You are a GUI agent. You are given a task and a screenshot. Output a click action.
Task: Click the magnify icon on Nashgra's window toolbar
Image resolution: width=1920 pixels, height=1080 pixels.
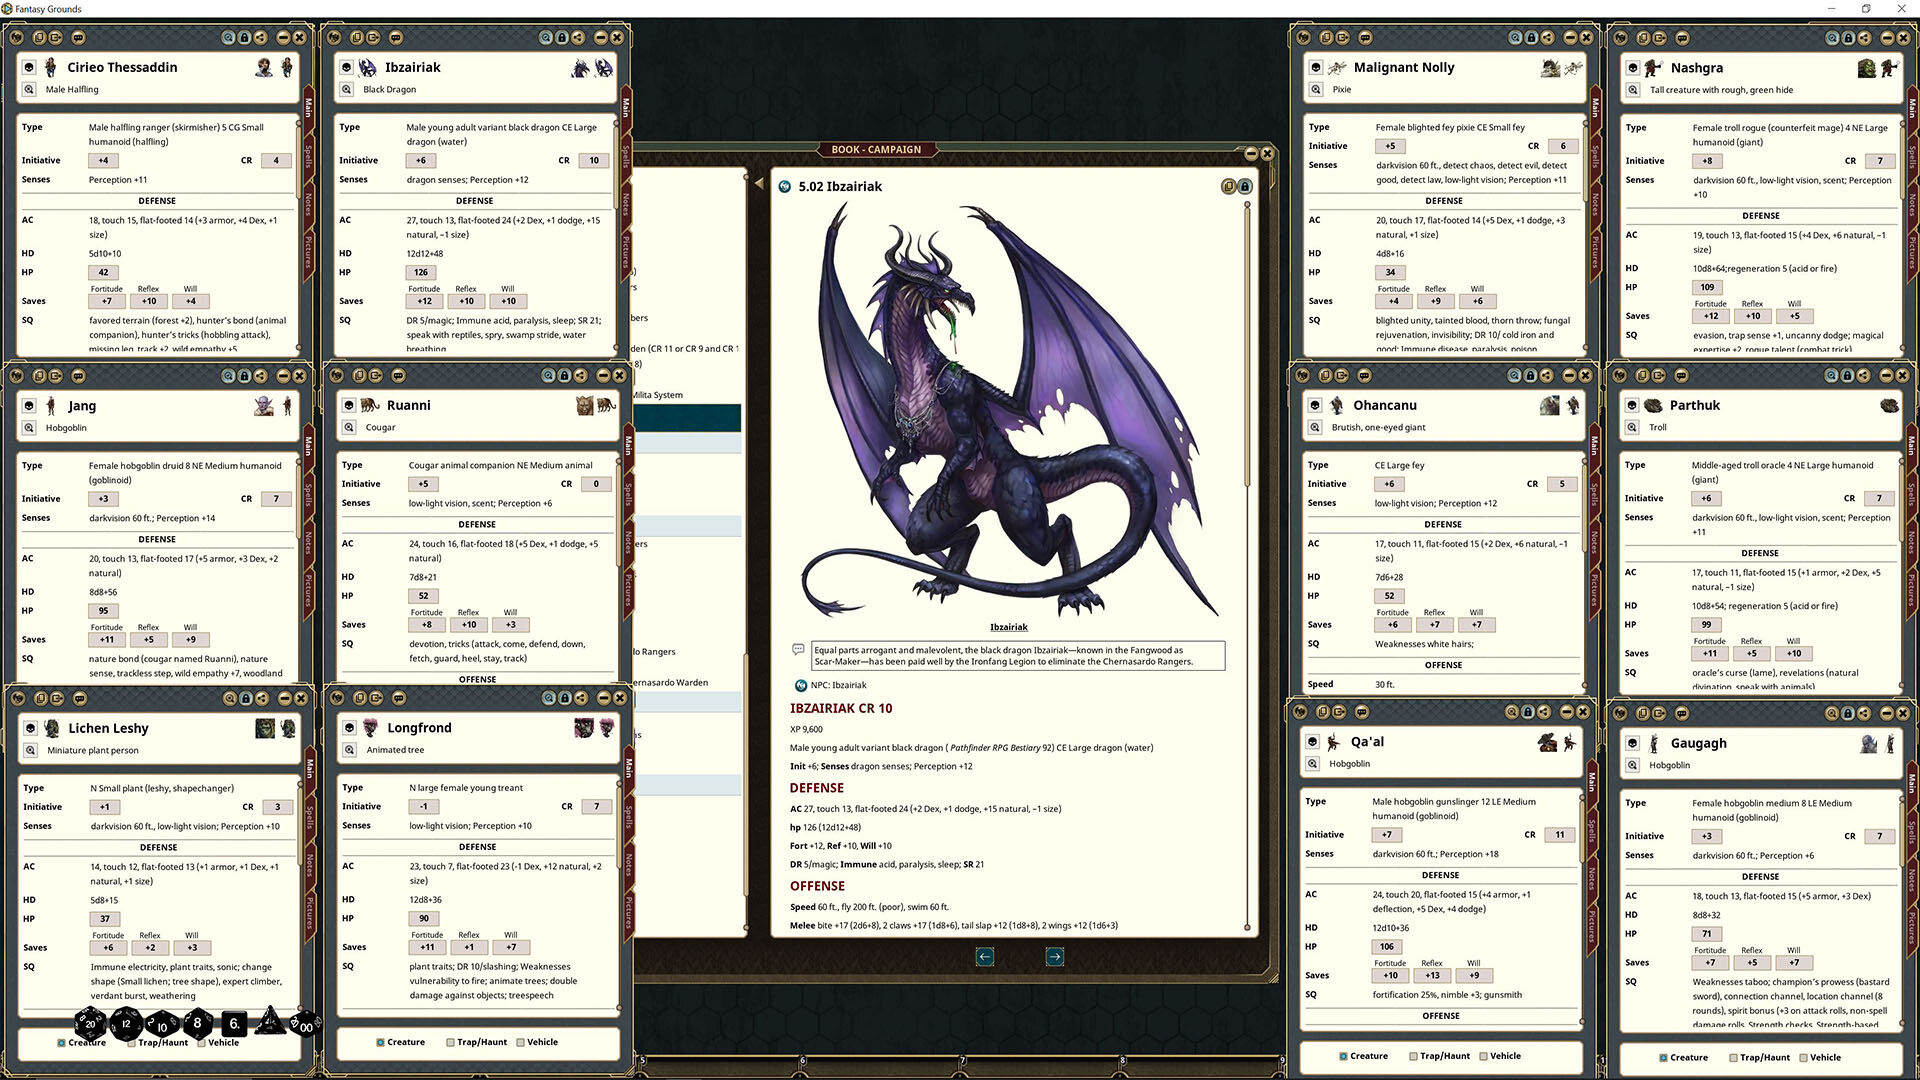click(x=1831, y=37)
